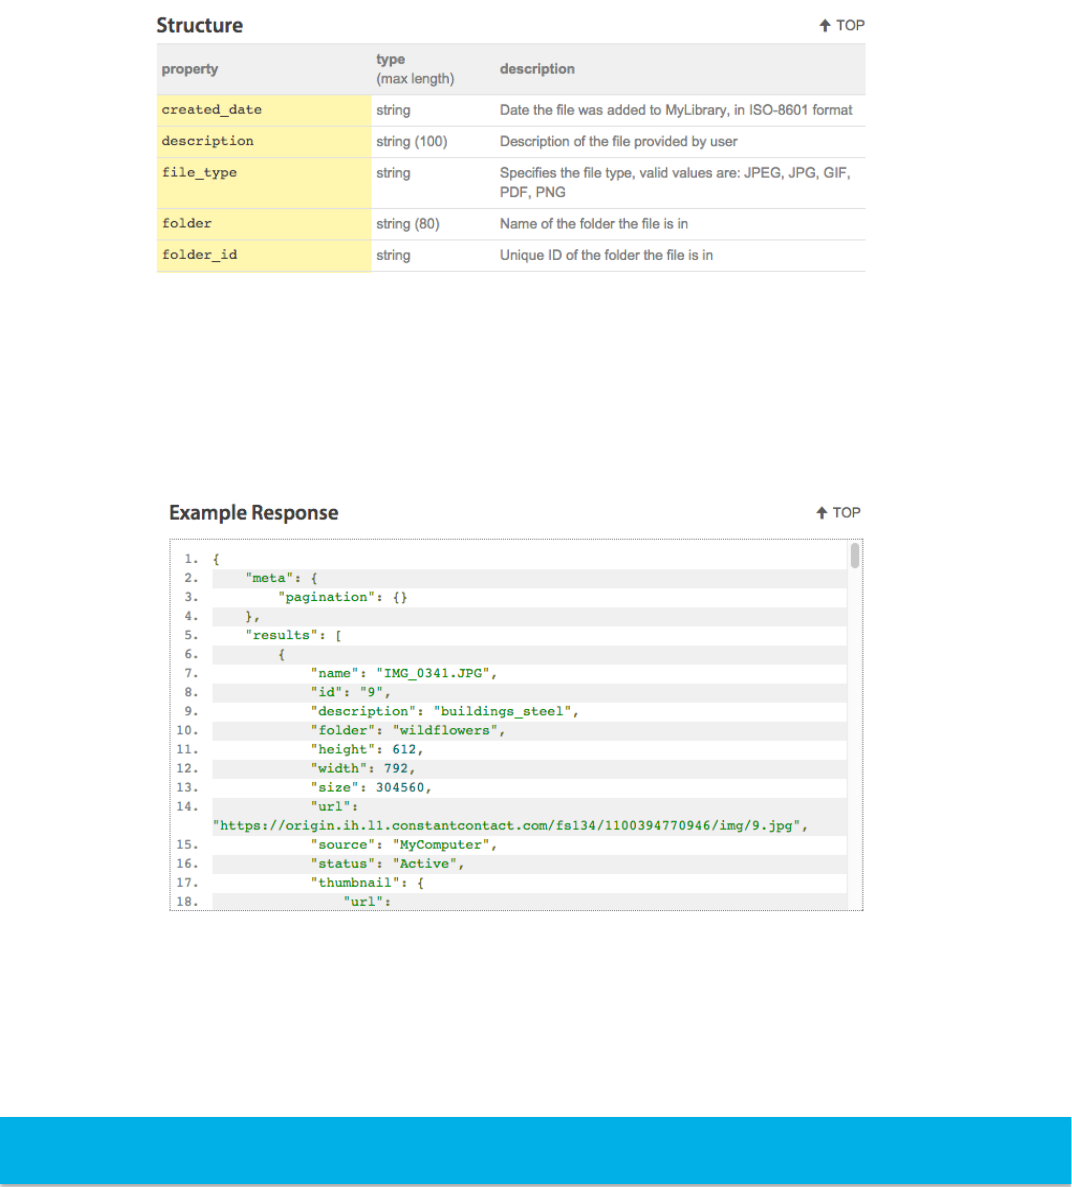Viewport: 1072px width, 1187px height.
Task: Click code line "source": "MyComputer"
Action: [404, 845]
